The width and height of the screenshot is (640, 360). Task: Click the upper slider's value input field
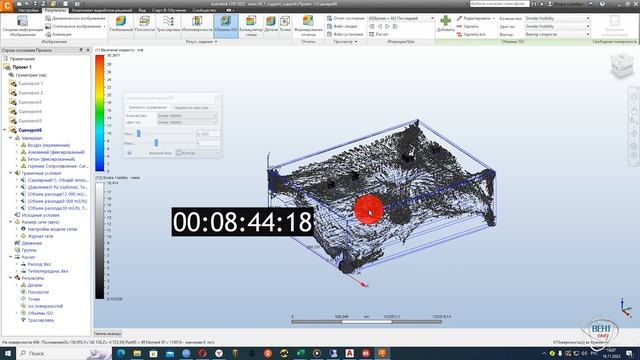[208, 133]
